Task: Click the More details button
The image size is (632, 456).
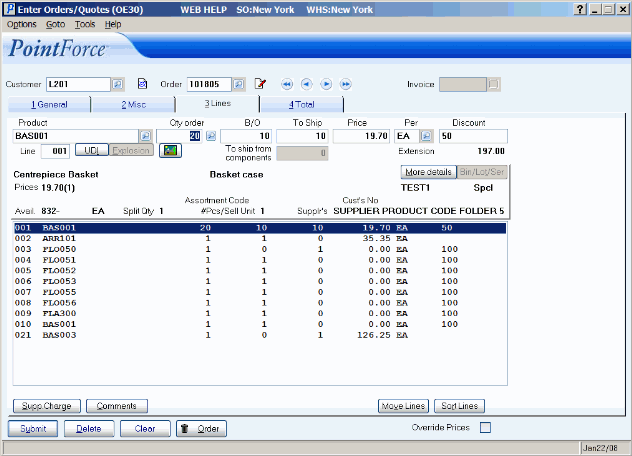Action: click(x=428, y=172)
